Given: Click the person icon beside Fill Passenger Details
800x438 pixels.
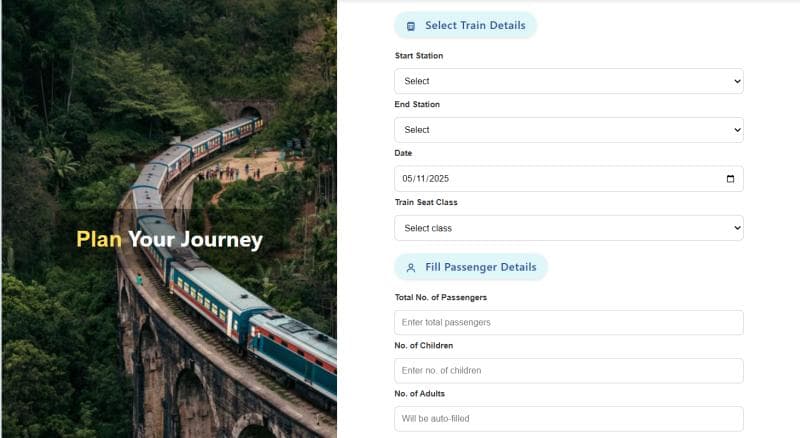Looking at the screenshot, I should (411, 267).
